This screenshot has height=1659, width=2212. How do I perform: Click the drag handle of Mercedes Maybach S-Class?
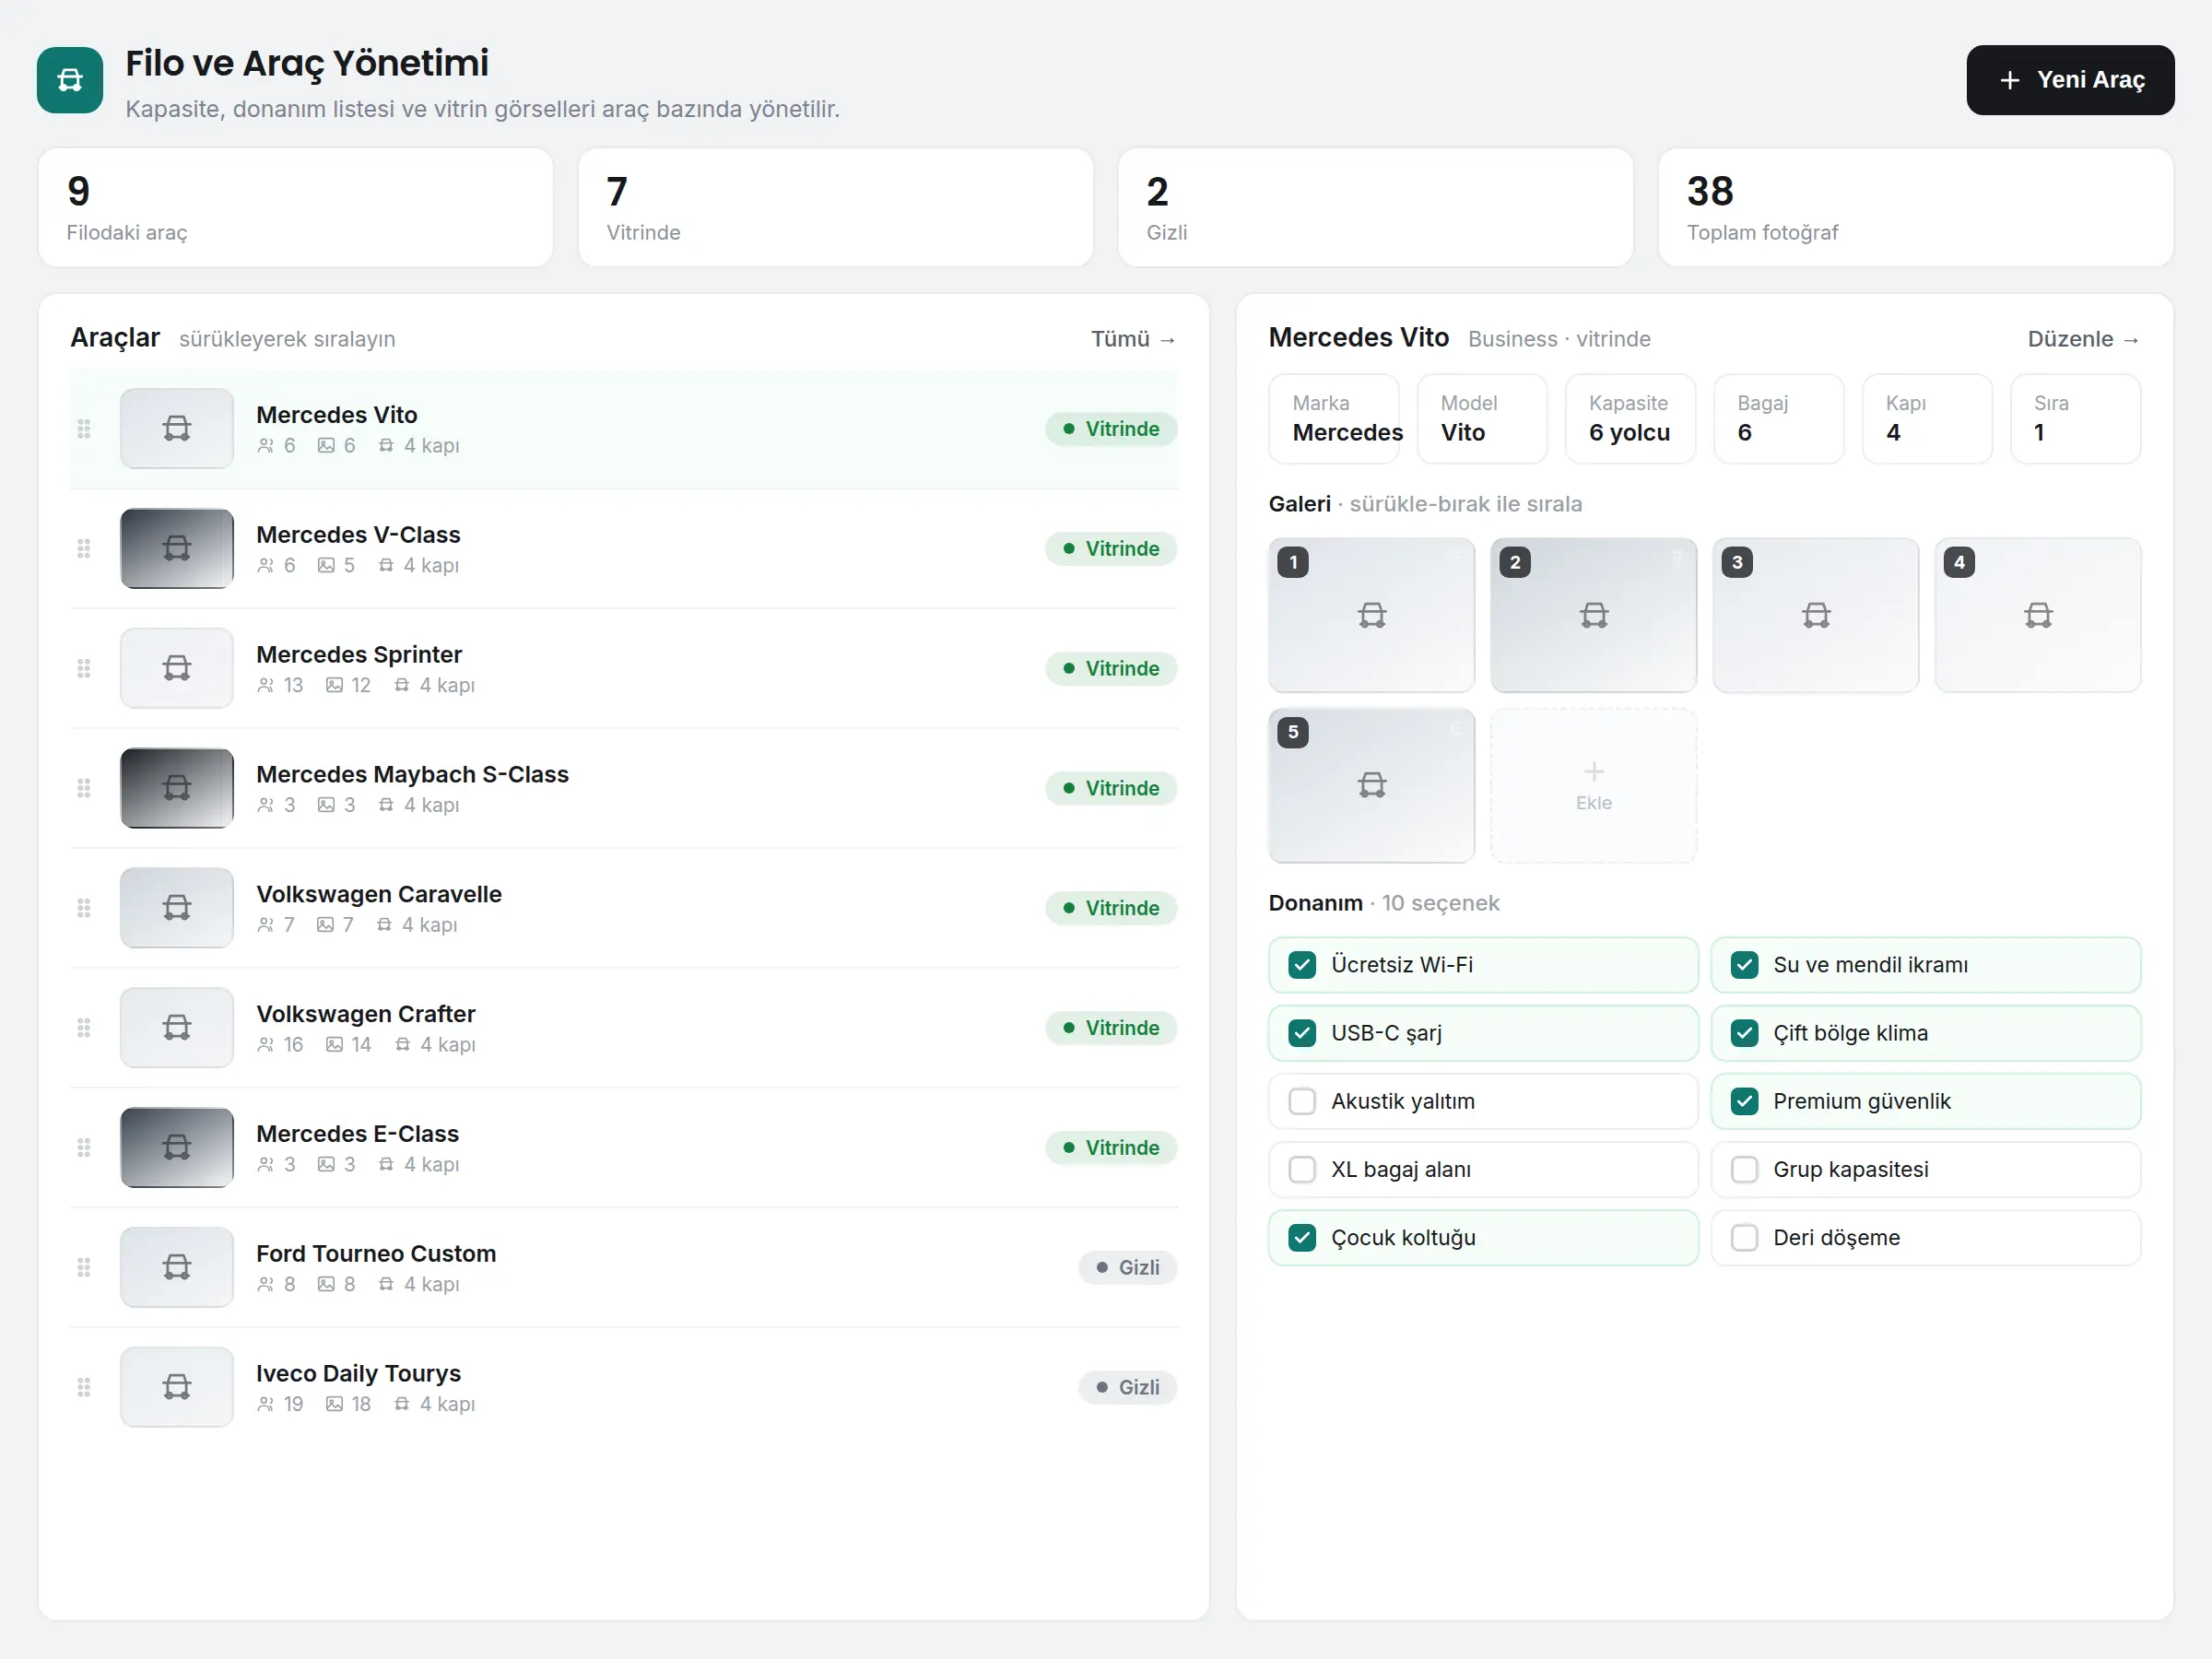click(x=84, y=789)
